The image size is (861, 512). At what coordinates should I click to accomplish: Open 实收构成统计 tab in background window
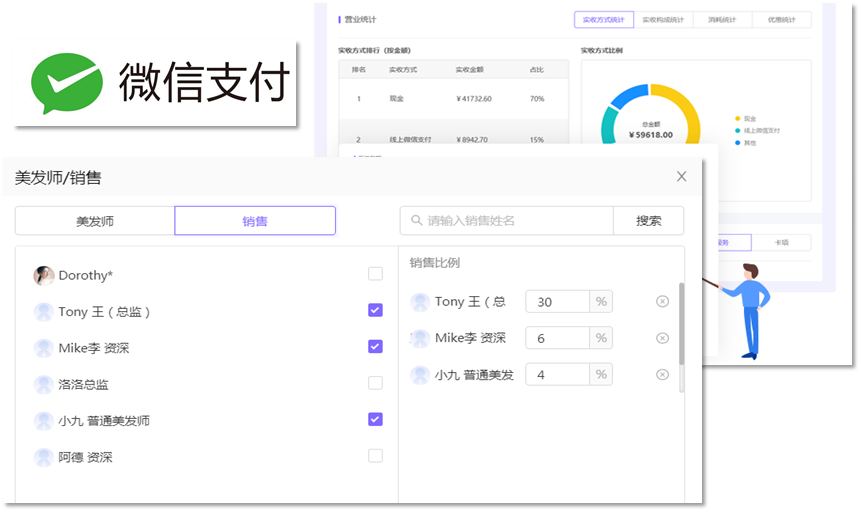coord(663,20)
